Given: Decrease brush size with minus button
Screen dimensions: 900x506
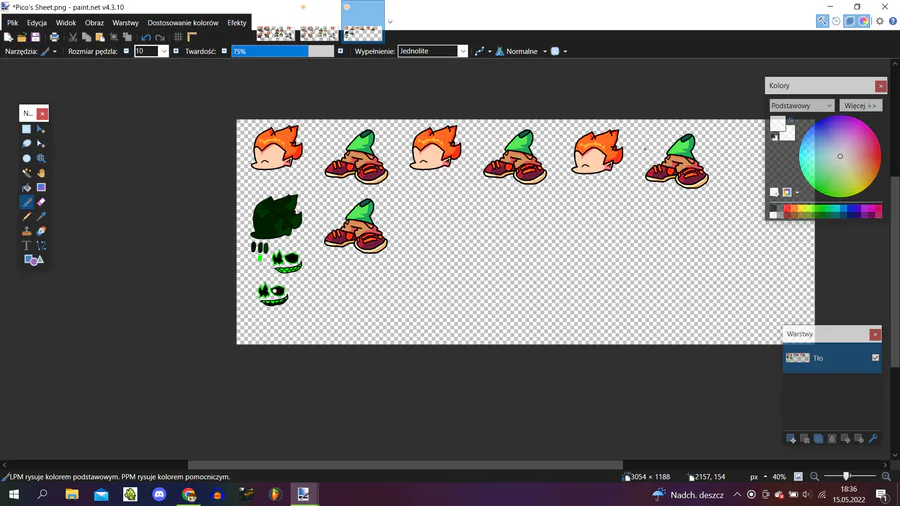Looking at the screenshot, I should pyautogui.click(x=126, y=51).
